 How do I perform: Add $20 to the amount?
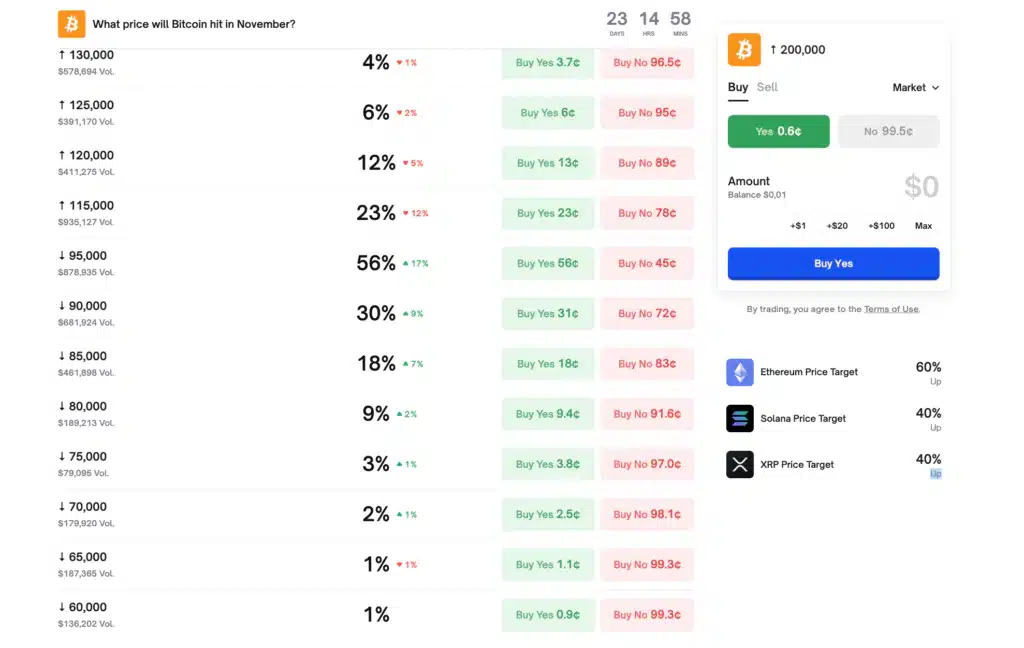pyautogui.click(x=837, y=225)
